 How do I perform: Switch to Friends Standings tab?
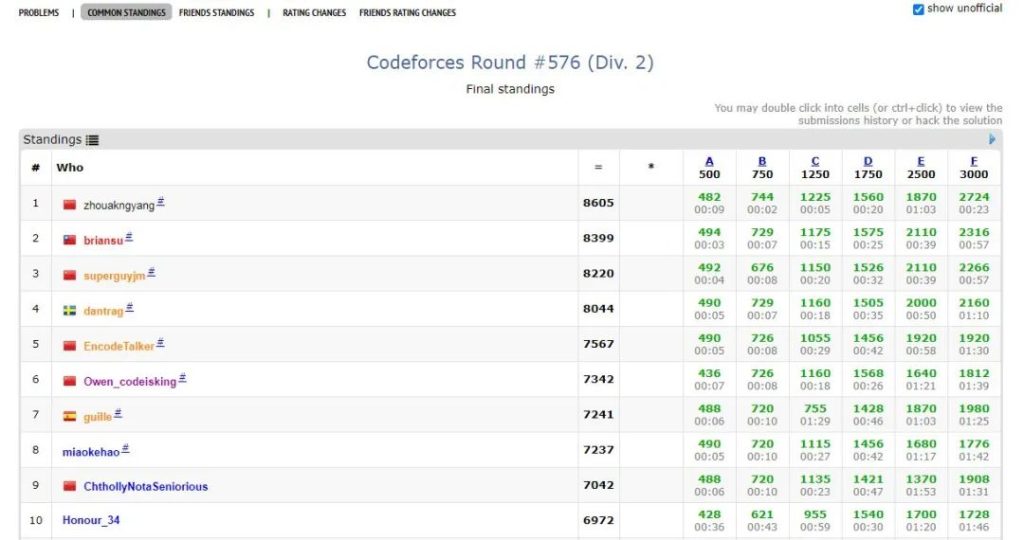point(216,12)
